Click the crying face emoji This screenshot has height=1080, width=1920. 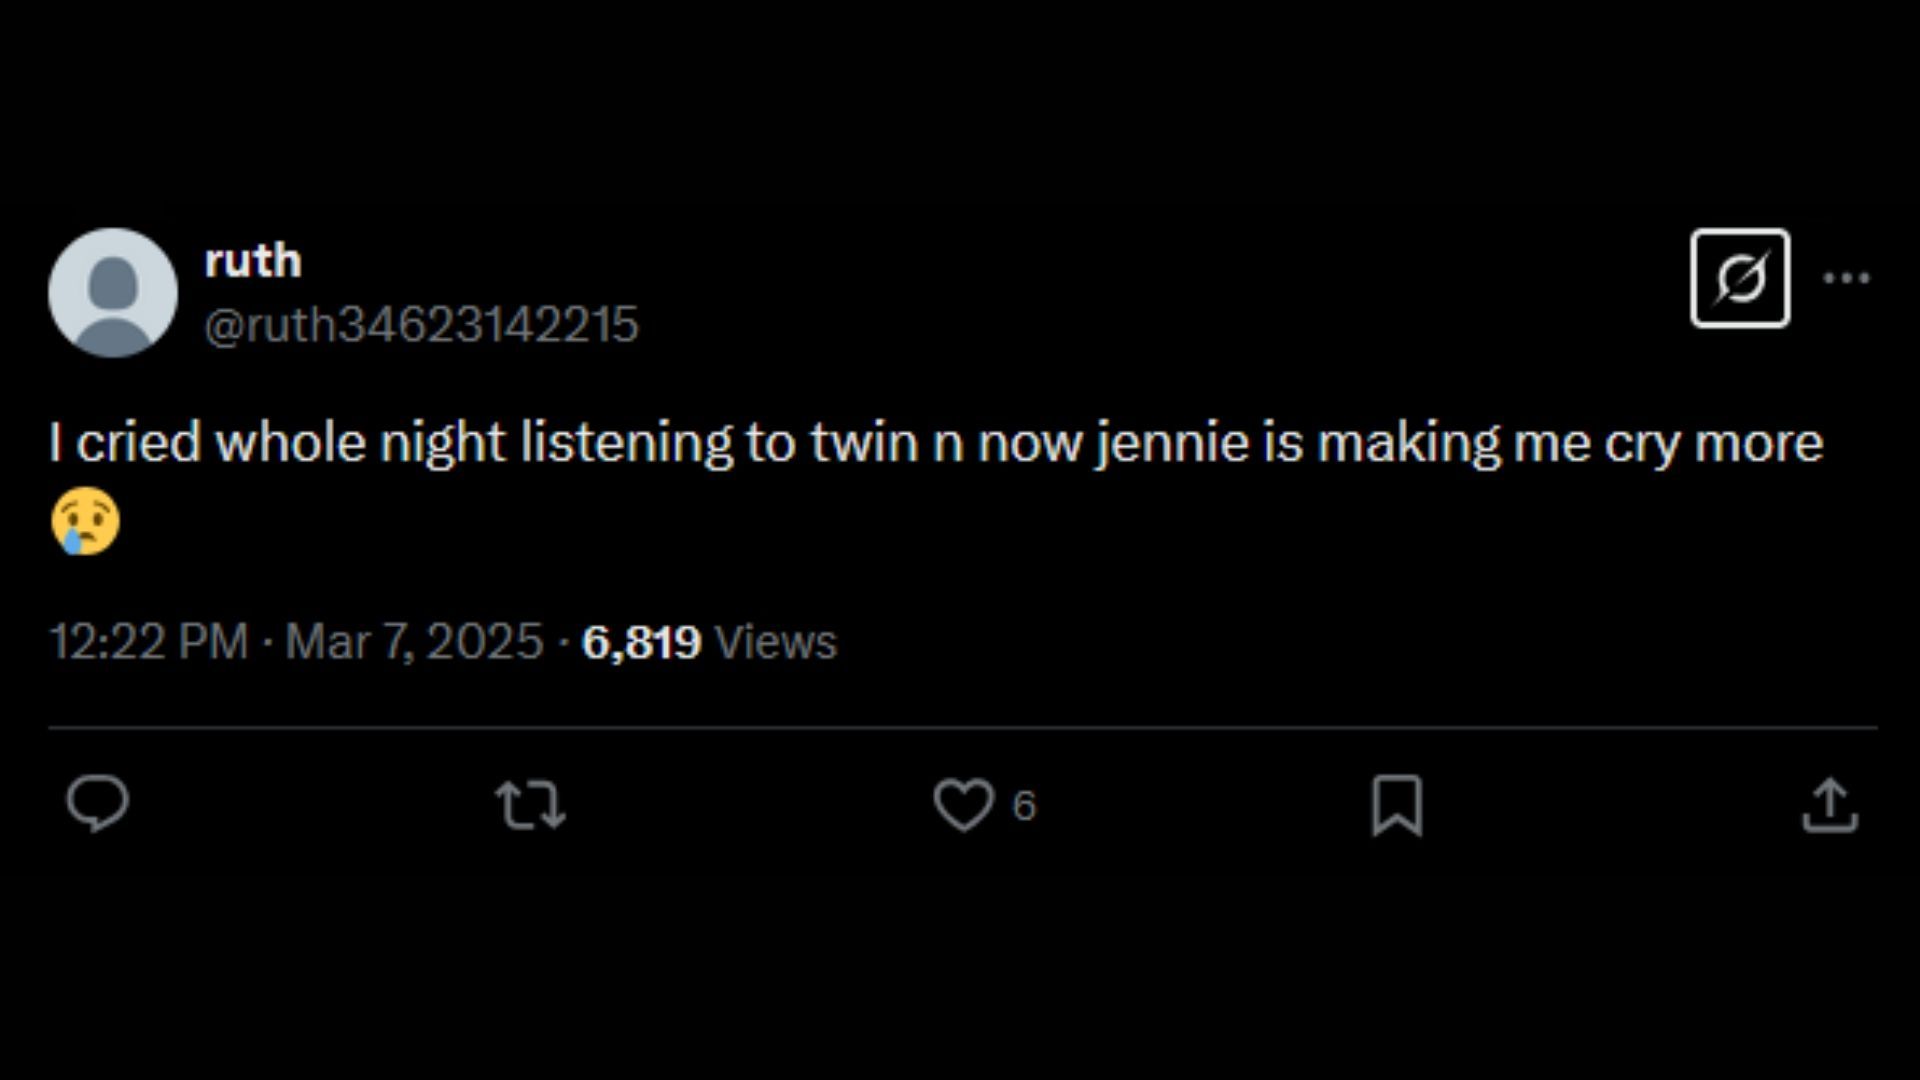pos(86,521)
